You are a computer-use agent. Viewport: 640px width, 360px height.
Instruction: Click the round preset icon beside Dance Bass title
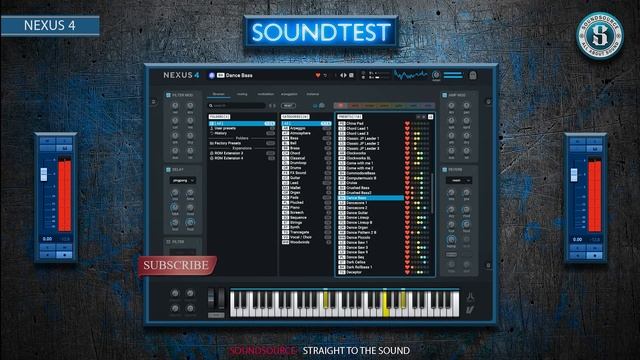[x=212, y=76]
